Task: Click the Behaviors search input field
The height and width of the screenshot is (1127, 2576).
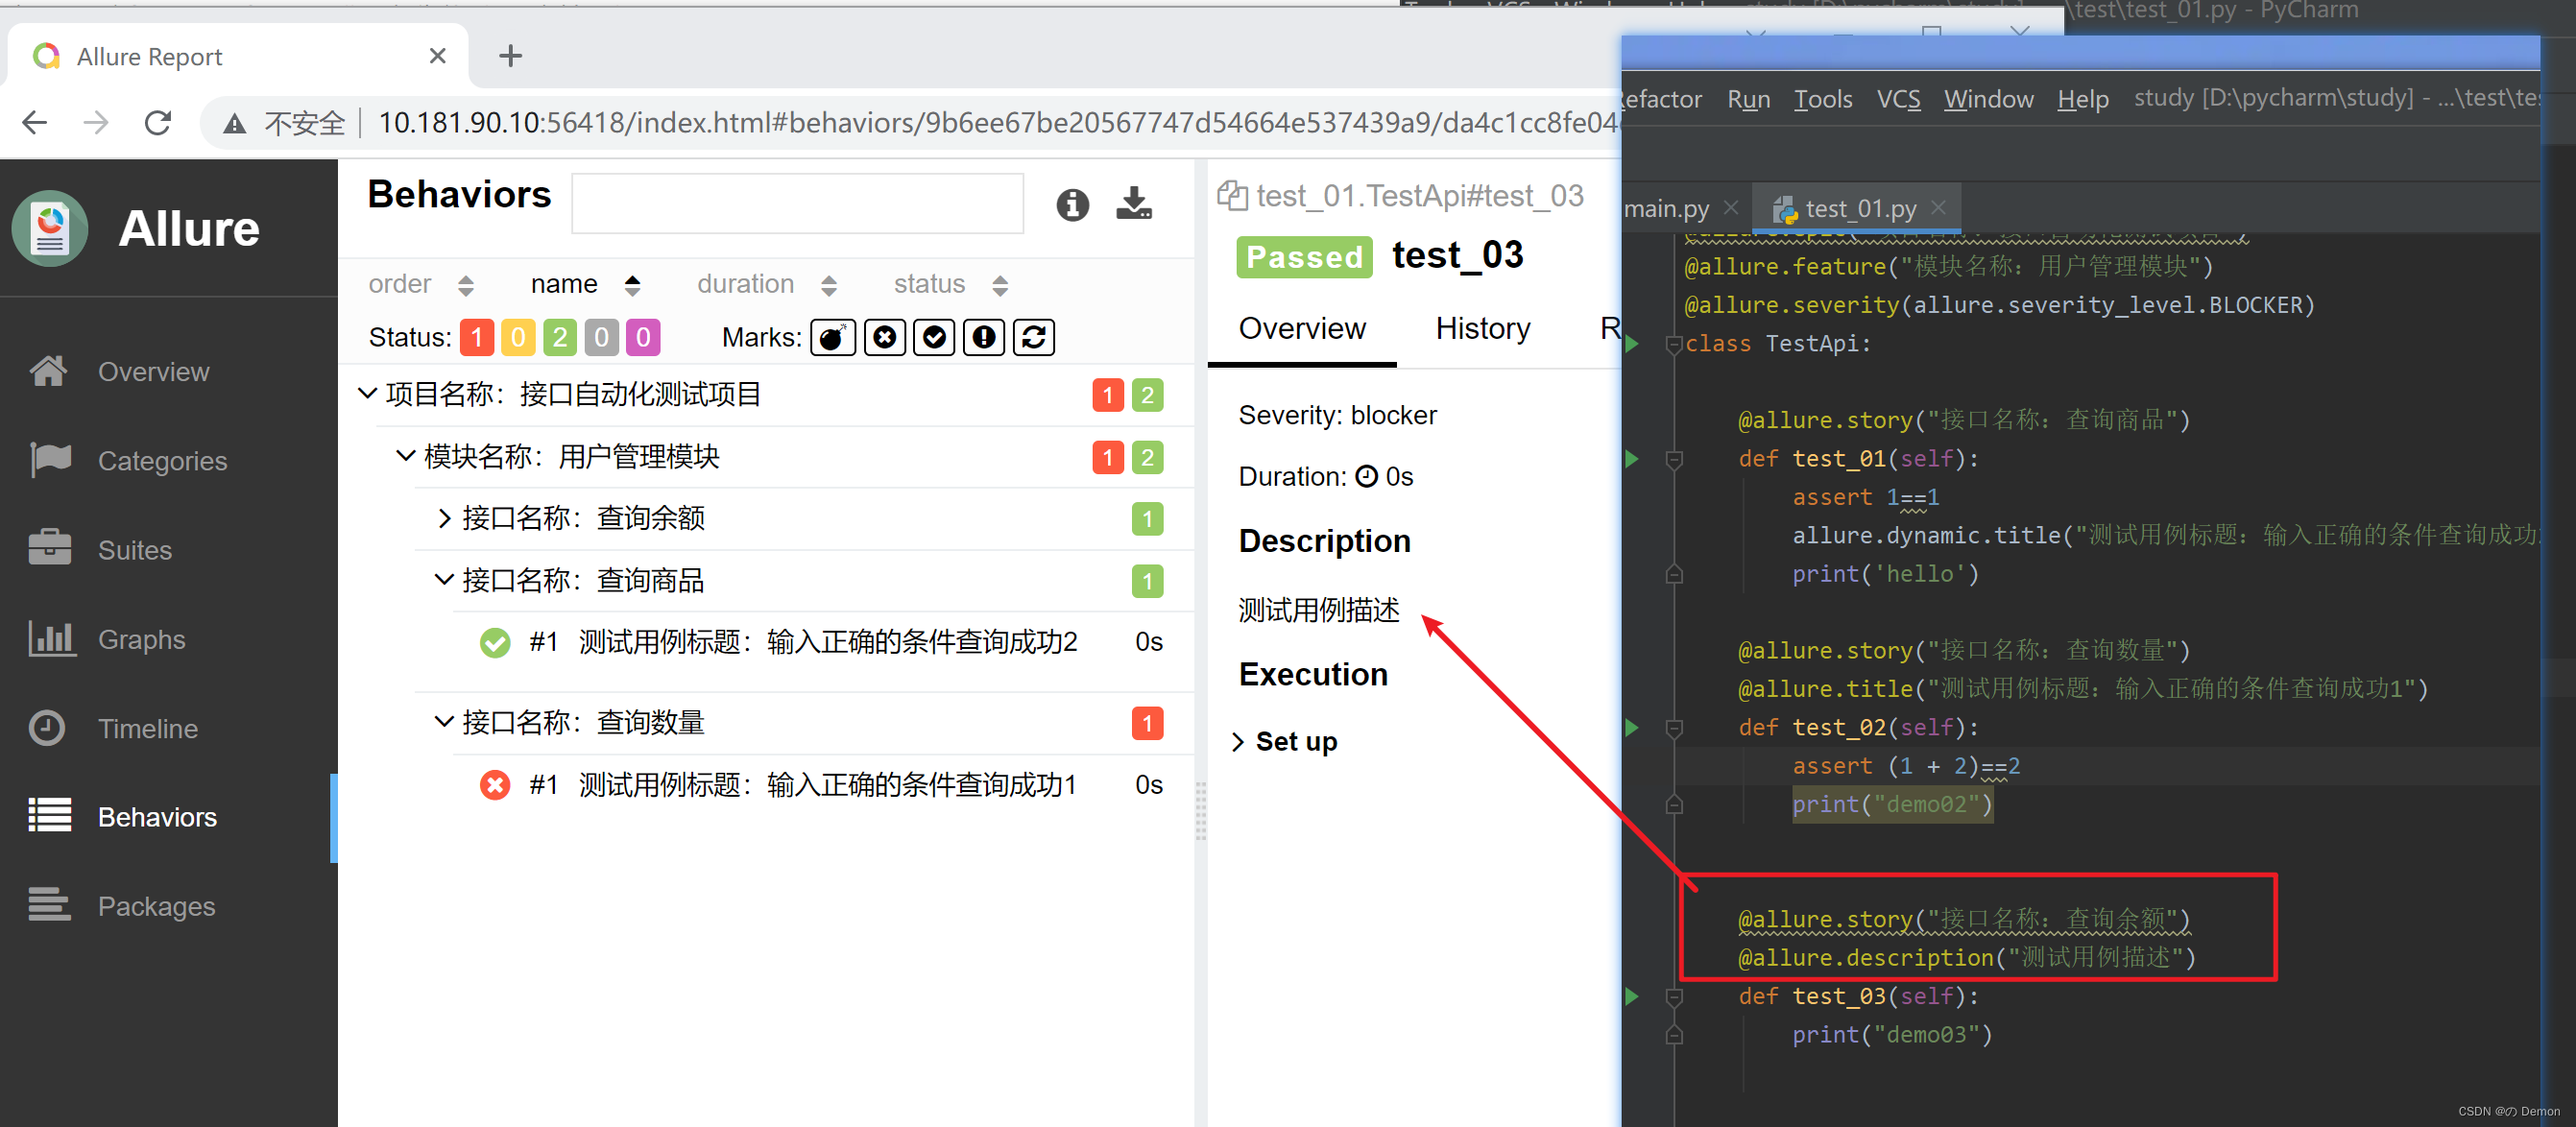Action: pos(797,204)
